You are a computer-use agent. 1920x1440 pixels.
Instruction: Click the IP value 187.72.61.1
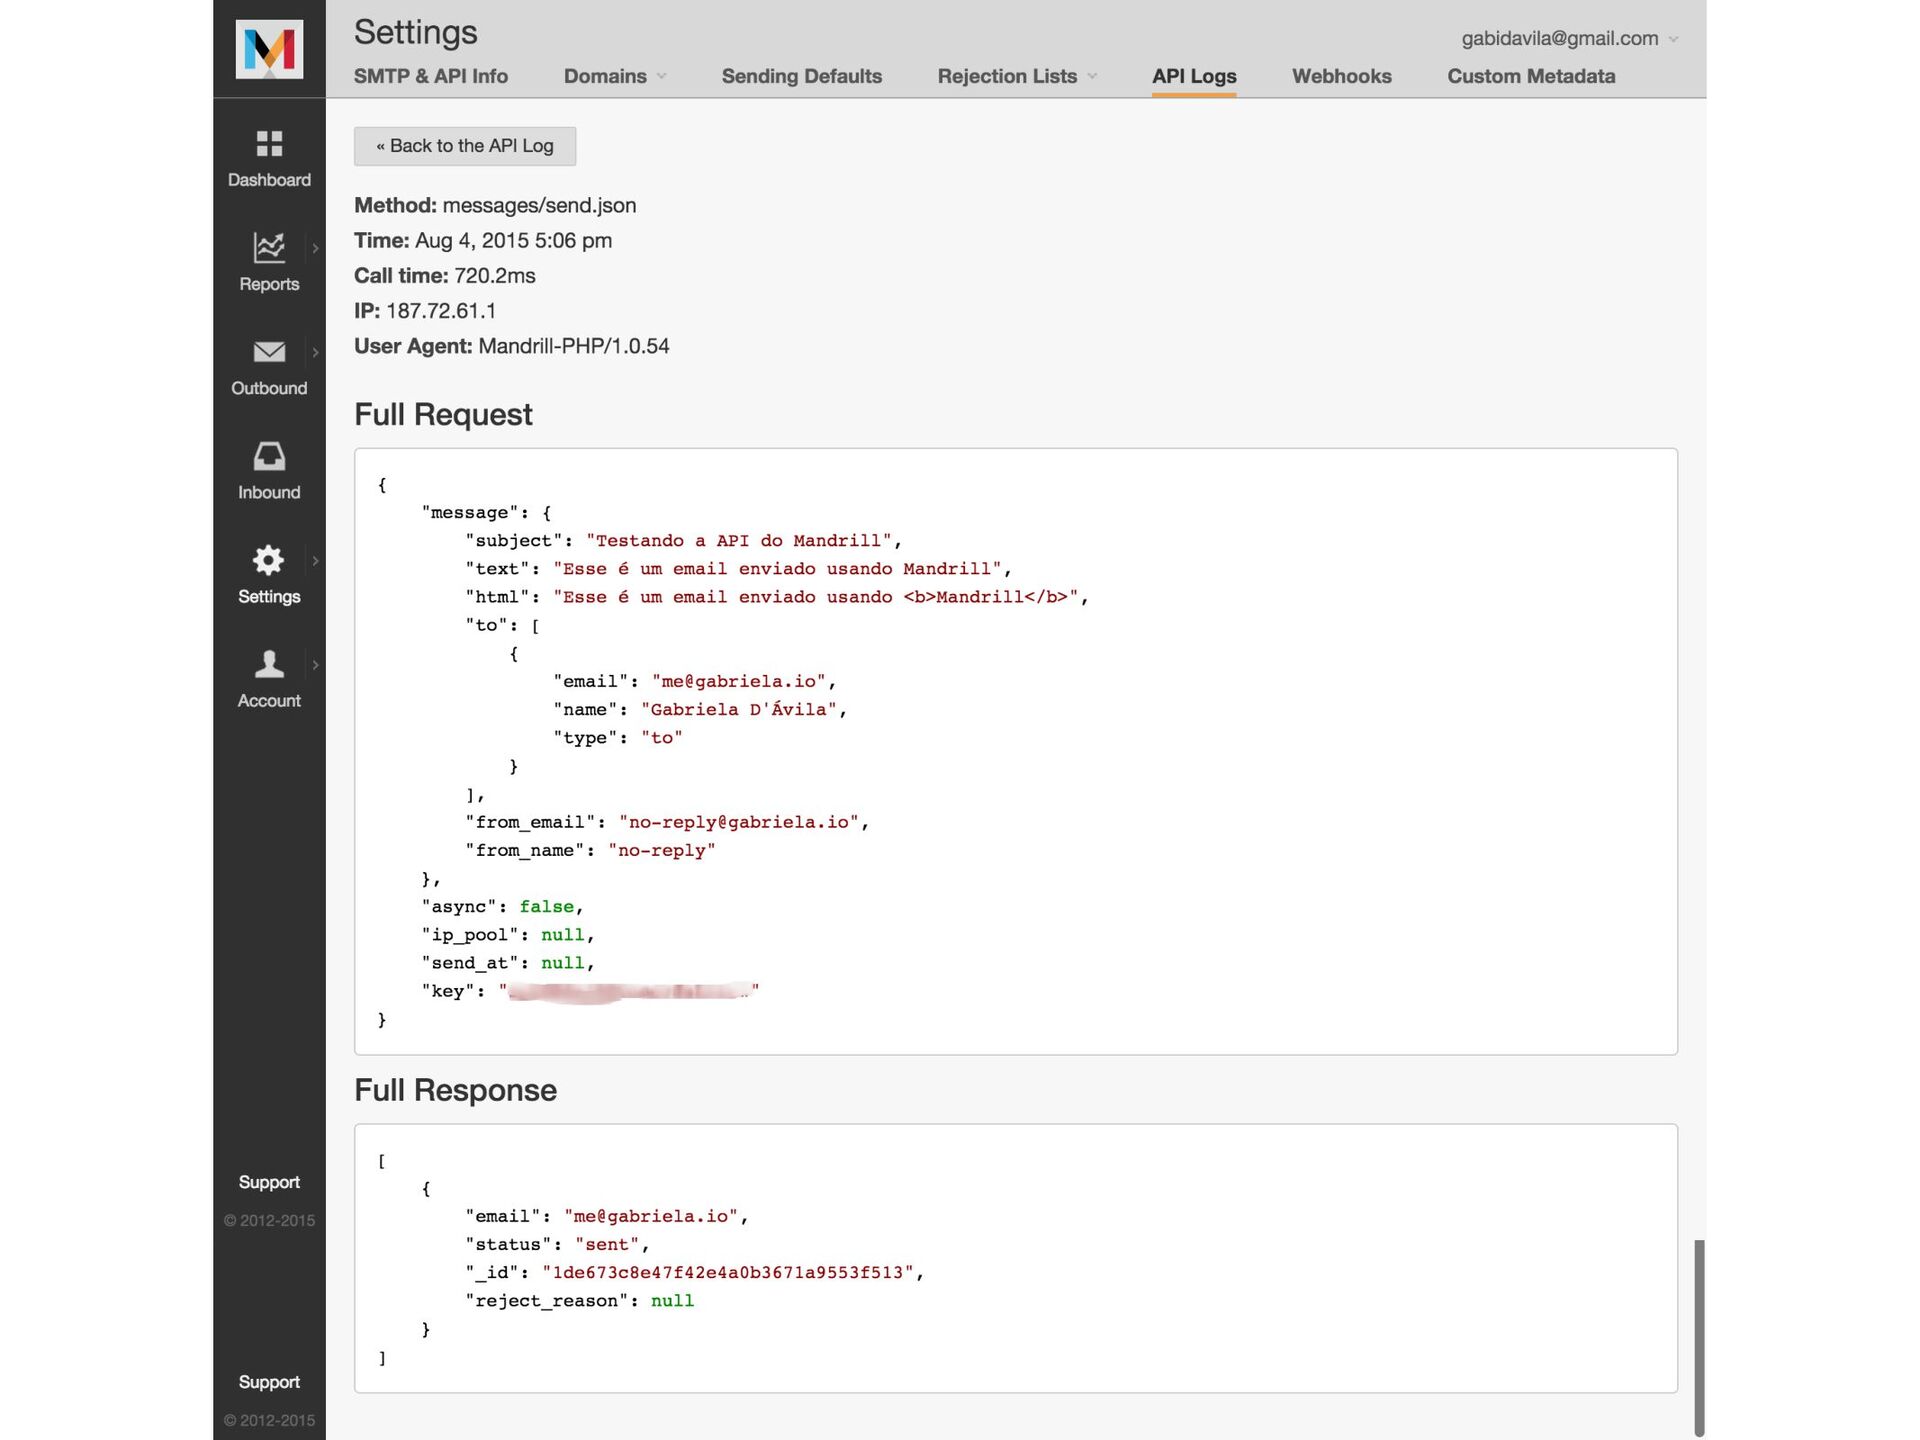pos(441,311)
